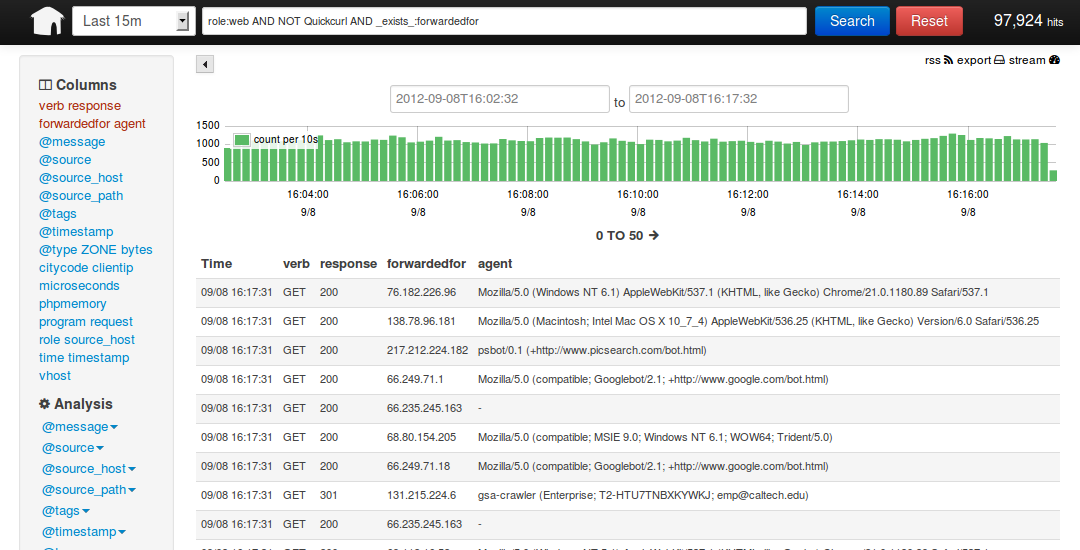
Task: Click the green count per 10s legend swatch
Action: coord(241,140)
